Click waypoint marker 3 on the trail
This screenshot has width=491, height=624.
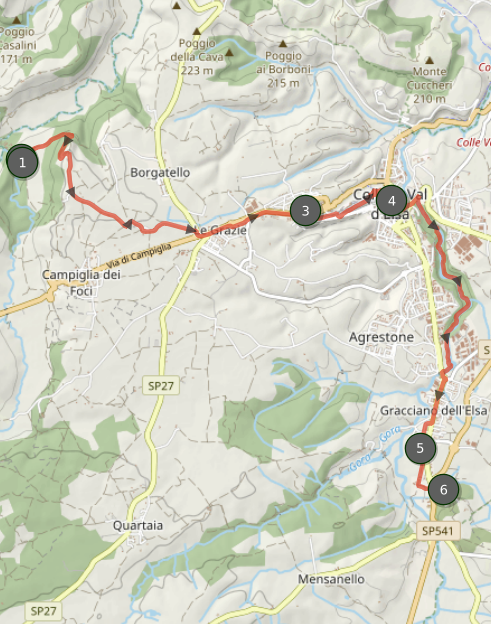305,211
